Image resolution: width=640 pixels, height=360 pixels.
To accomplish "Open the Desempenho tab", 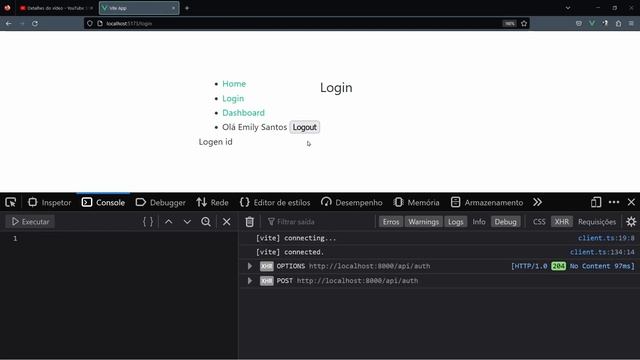I will 351,202.
